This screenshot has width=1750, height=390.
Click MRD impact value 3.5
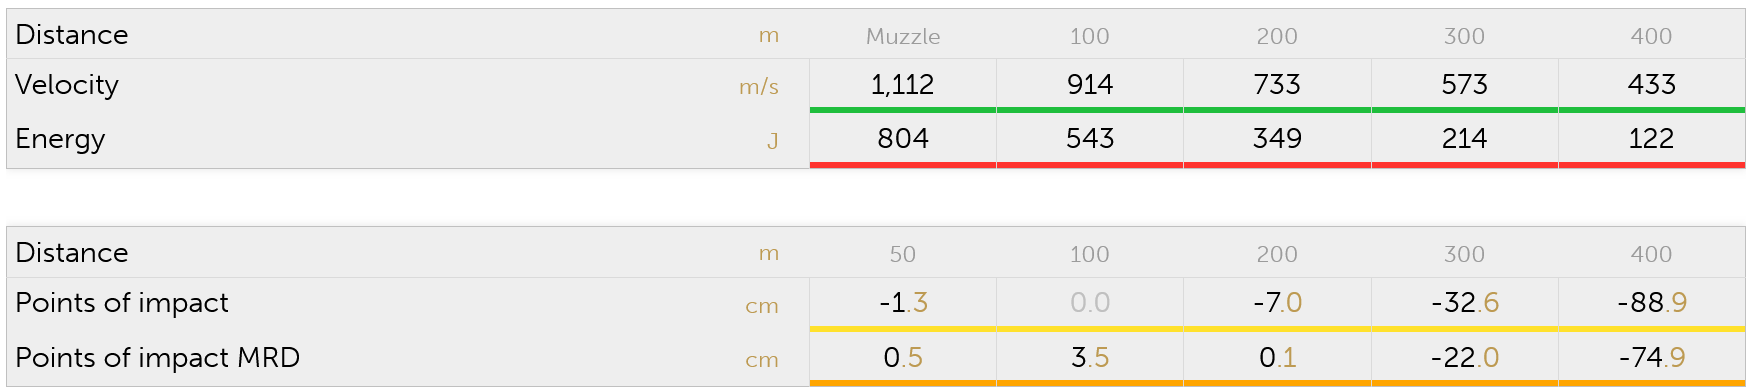tap(1089, 358)
